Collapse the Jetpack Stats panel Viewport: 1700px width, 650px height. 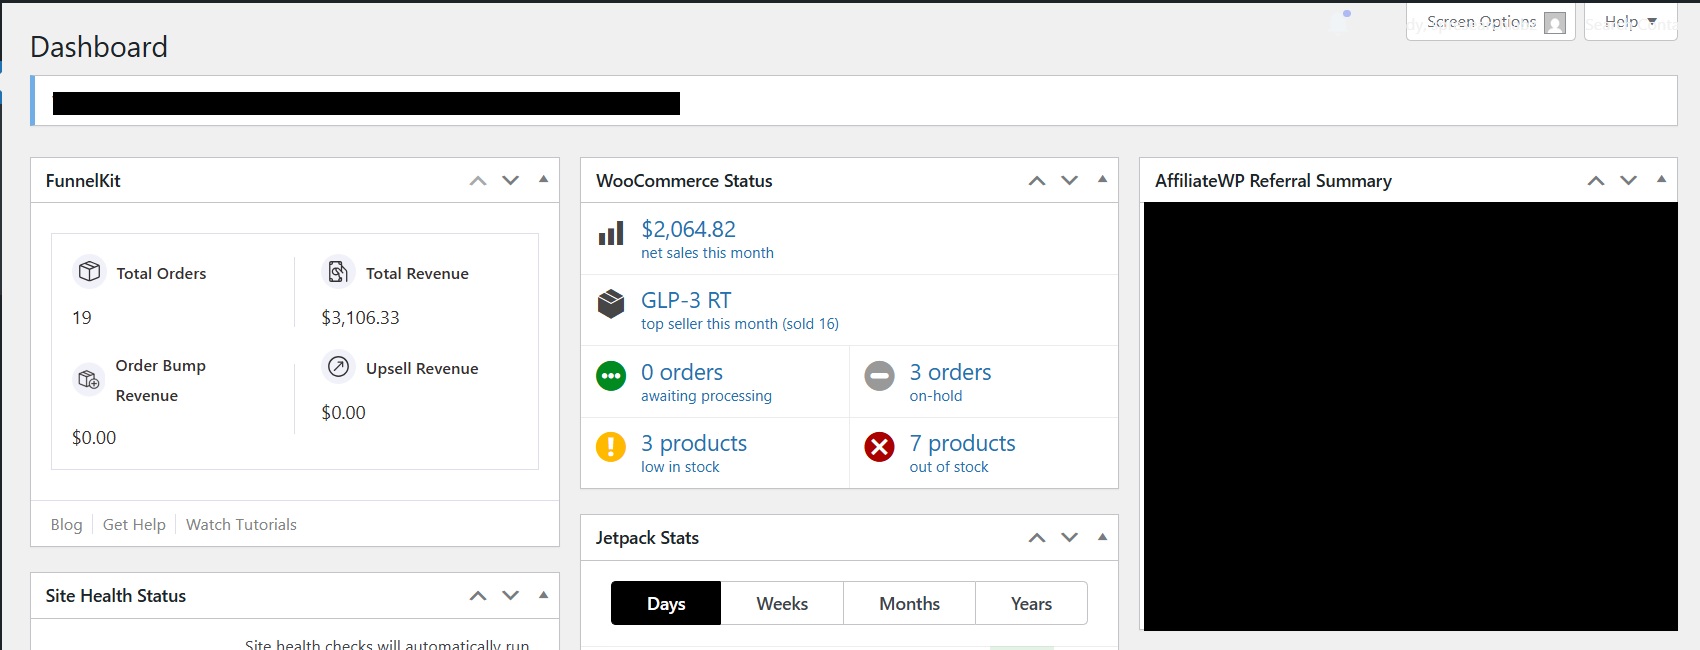1102,537
